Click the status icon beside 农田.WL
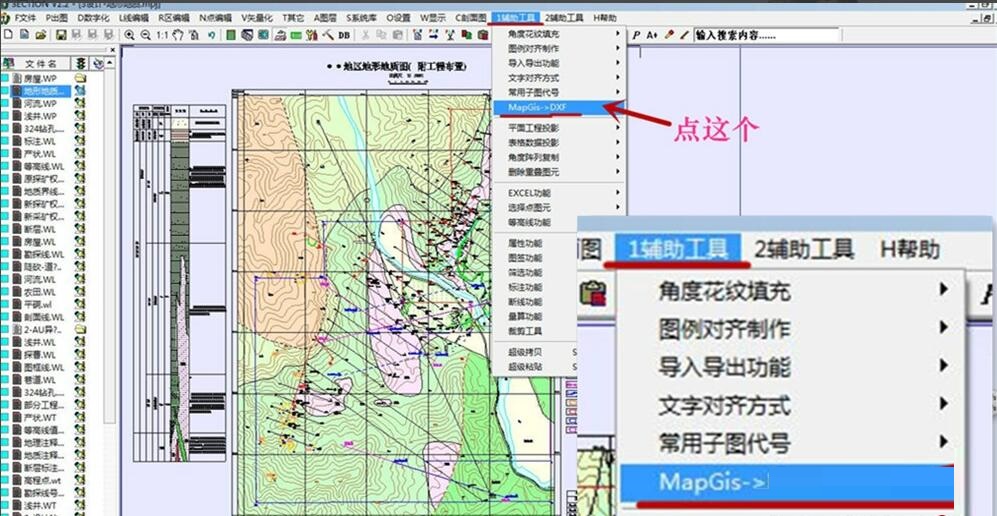This screenshot has width=997, height=516. (80, 292)
